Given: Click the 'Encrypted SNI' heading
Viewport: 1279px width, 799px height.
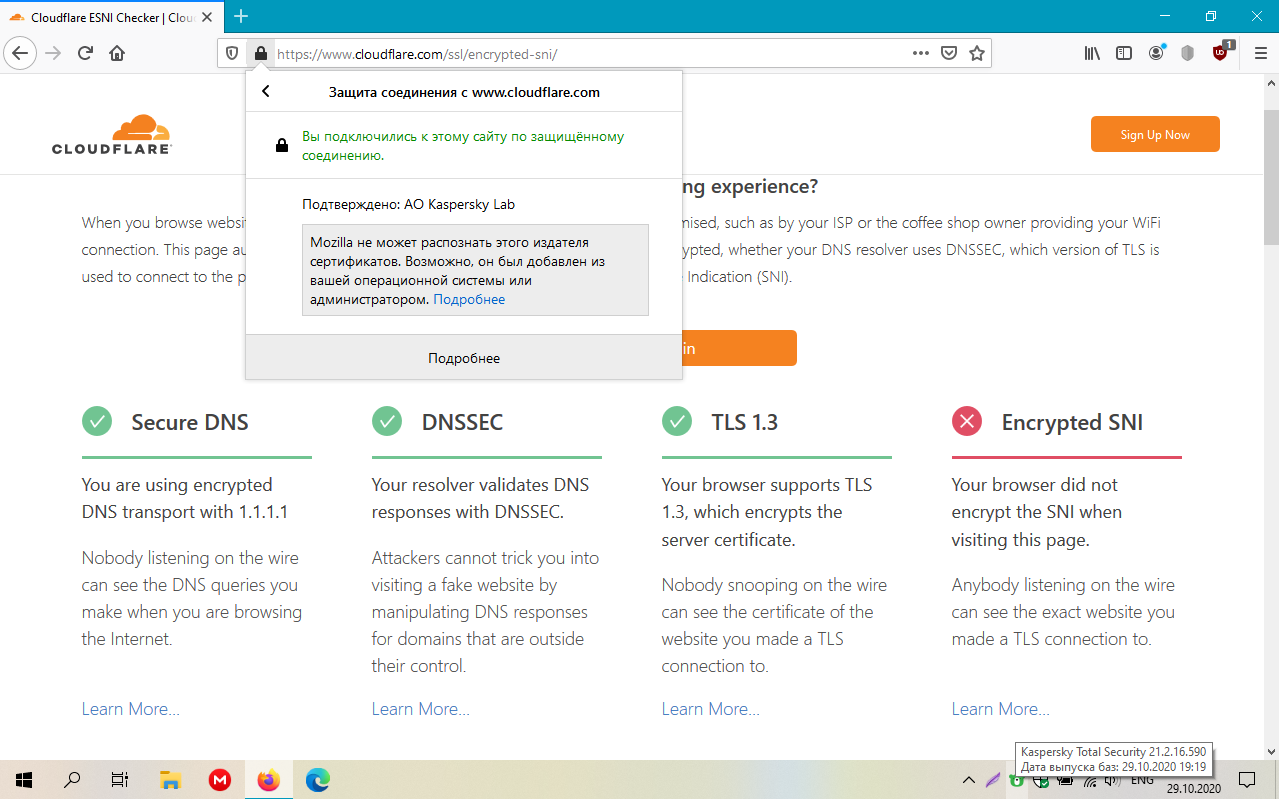Looking at the screenshot, I should point(1072,422).
